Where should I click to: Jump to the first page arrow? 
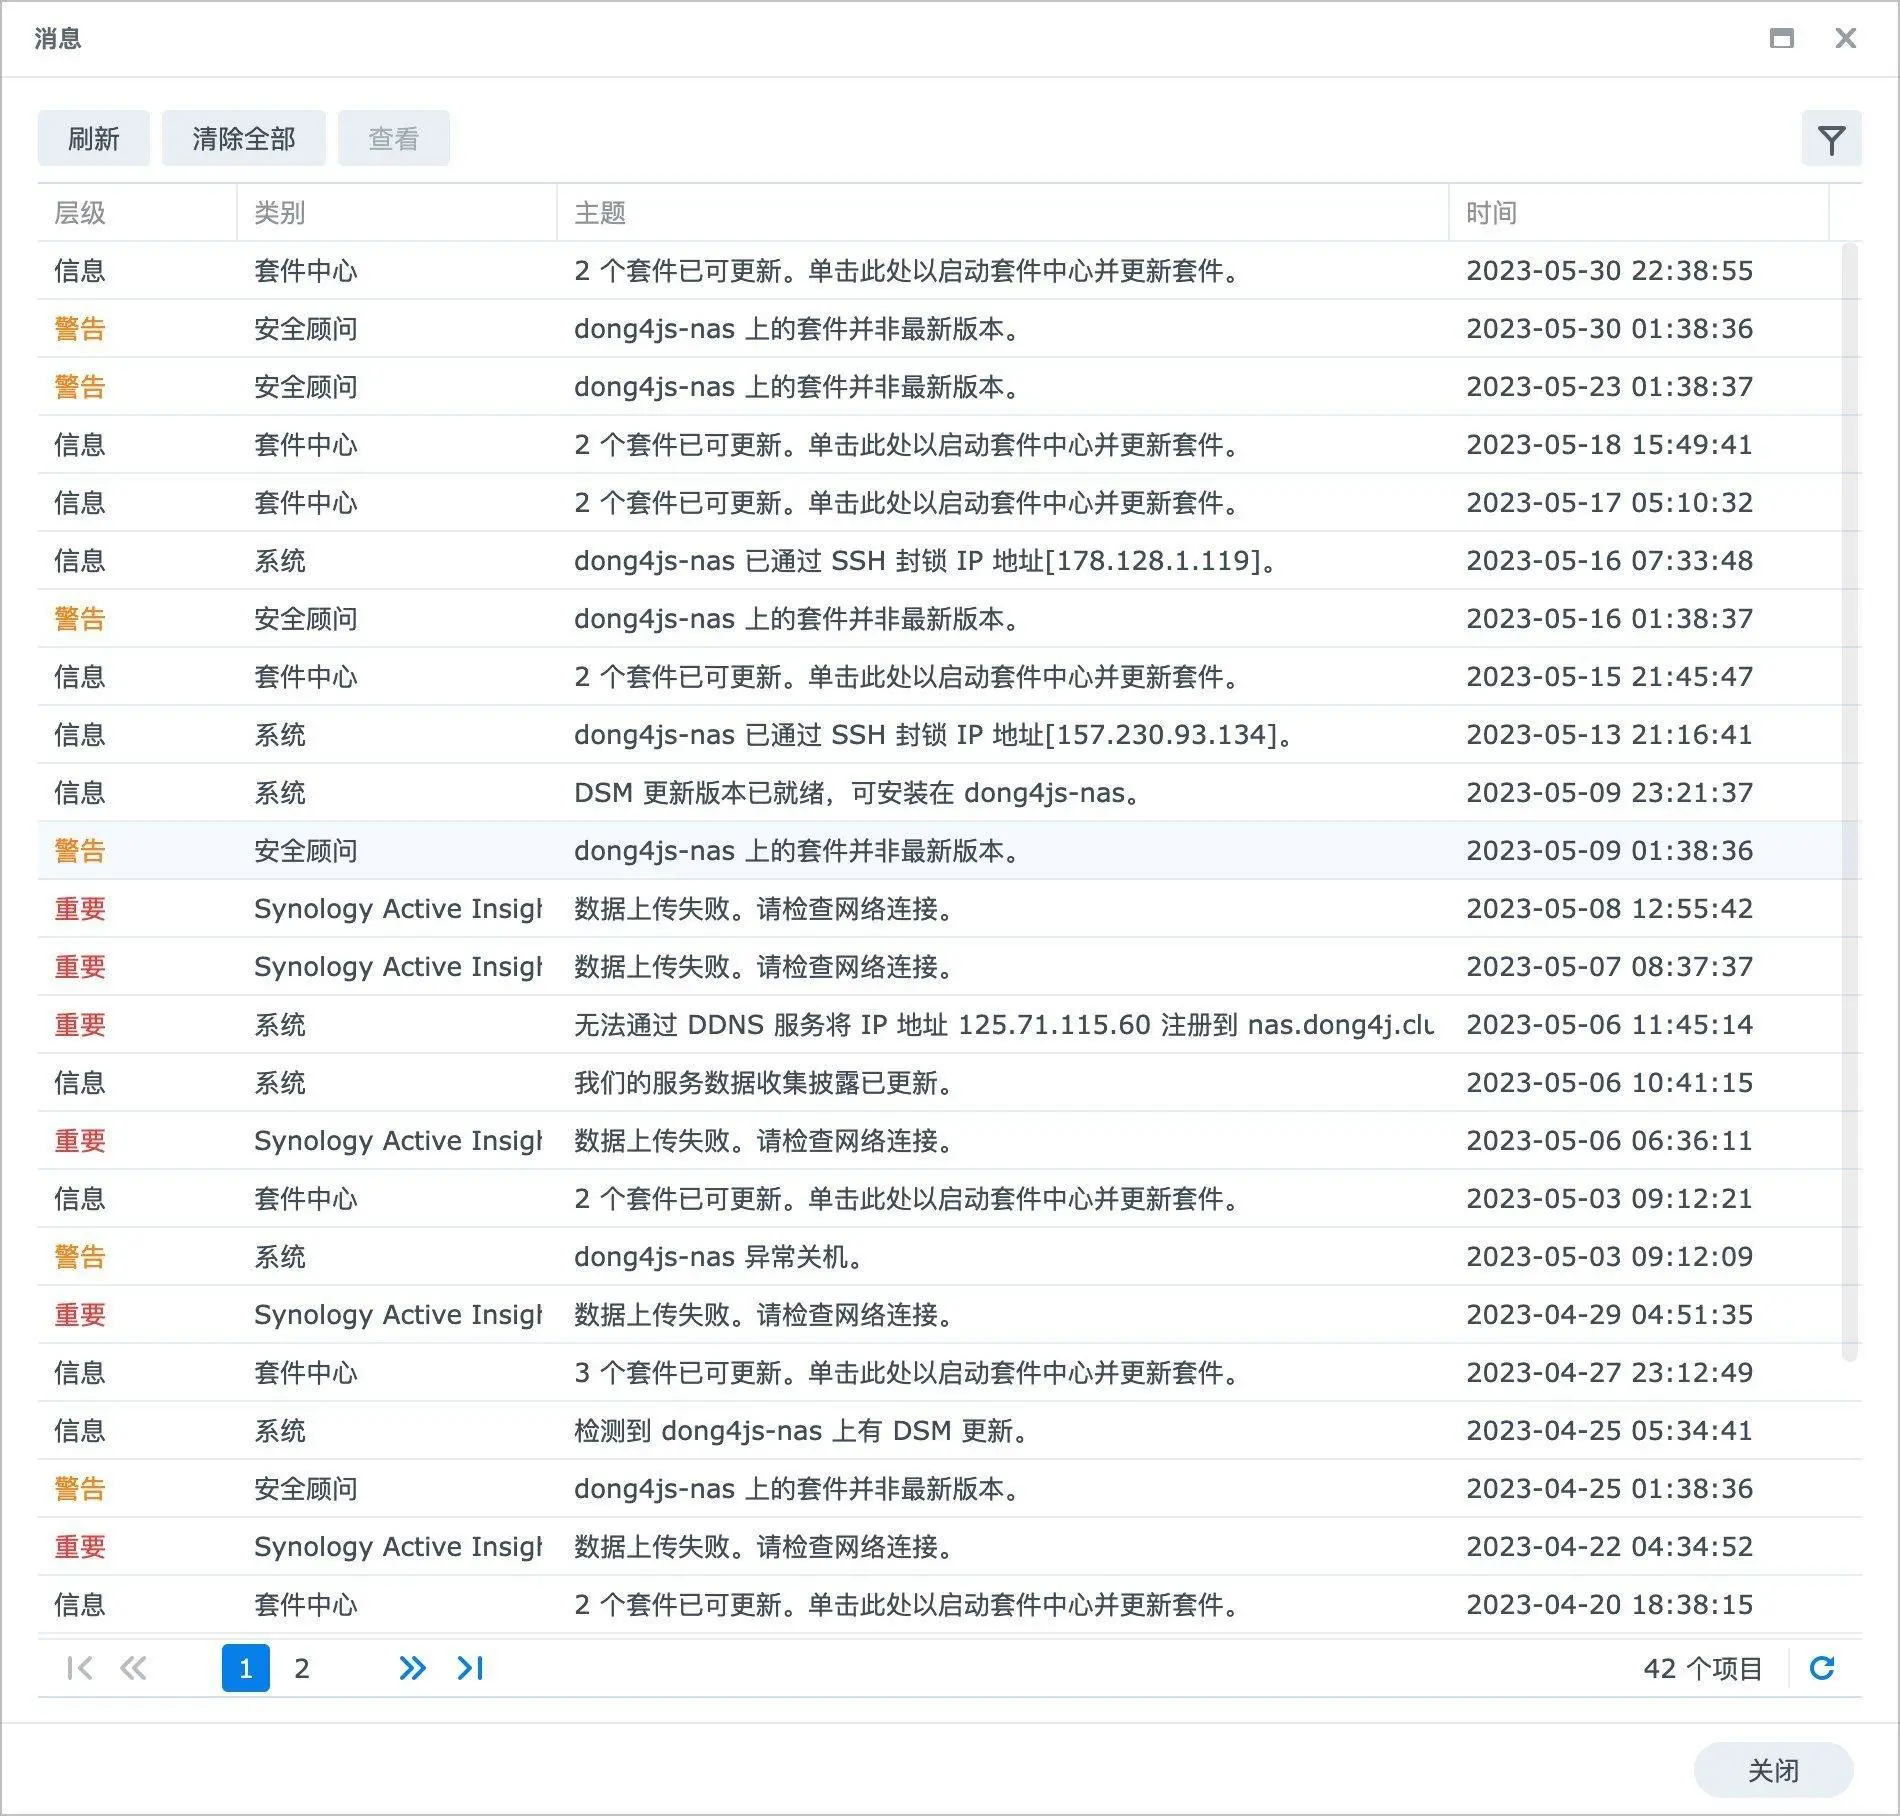point(79,1668)
